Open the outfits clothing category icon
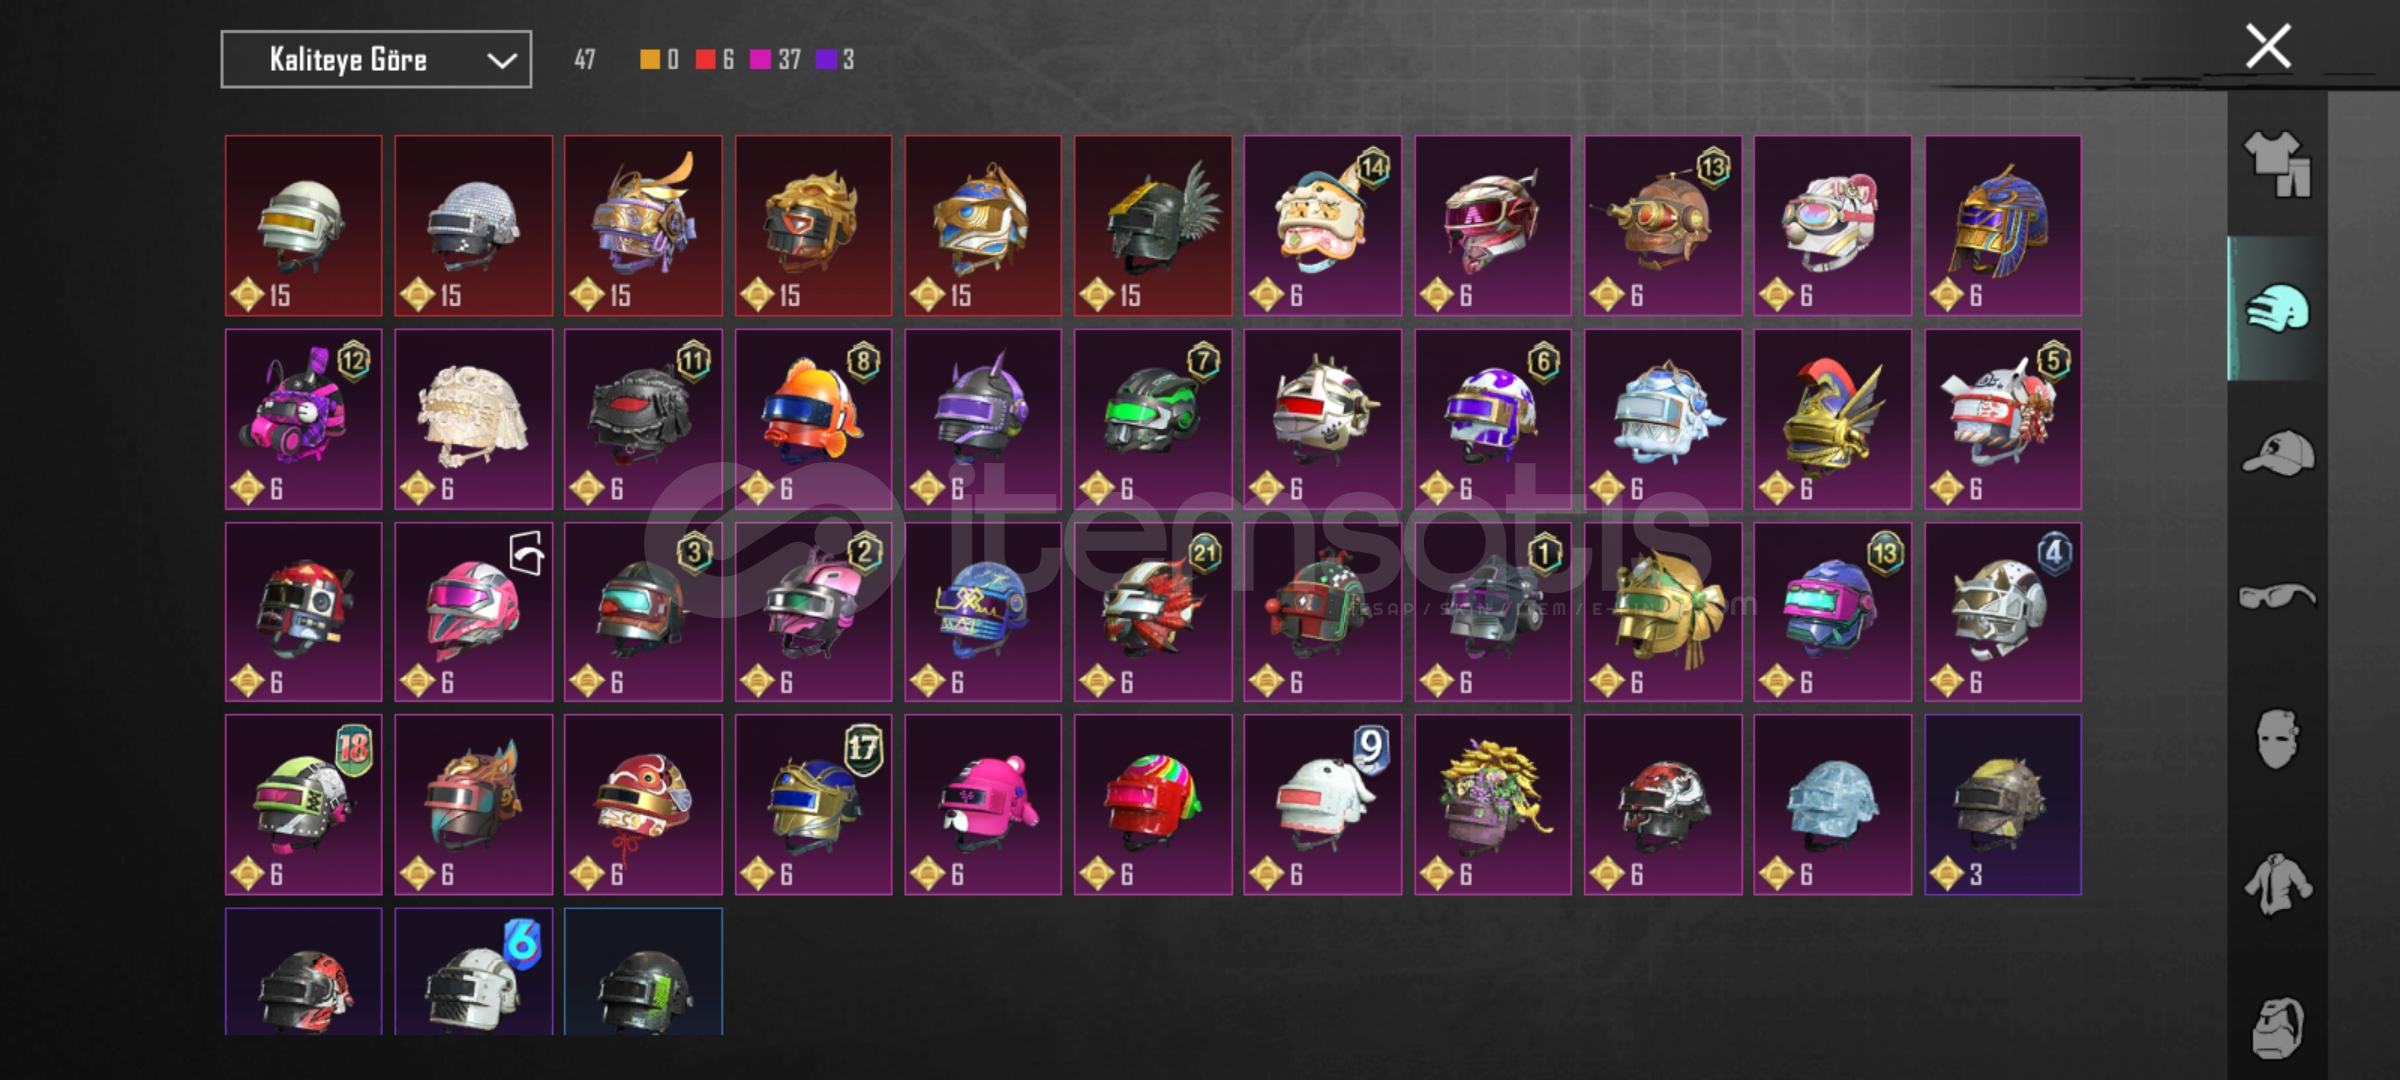This screenshot has width=2400, height=1080. 2277,164
